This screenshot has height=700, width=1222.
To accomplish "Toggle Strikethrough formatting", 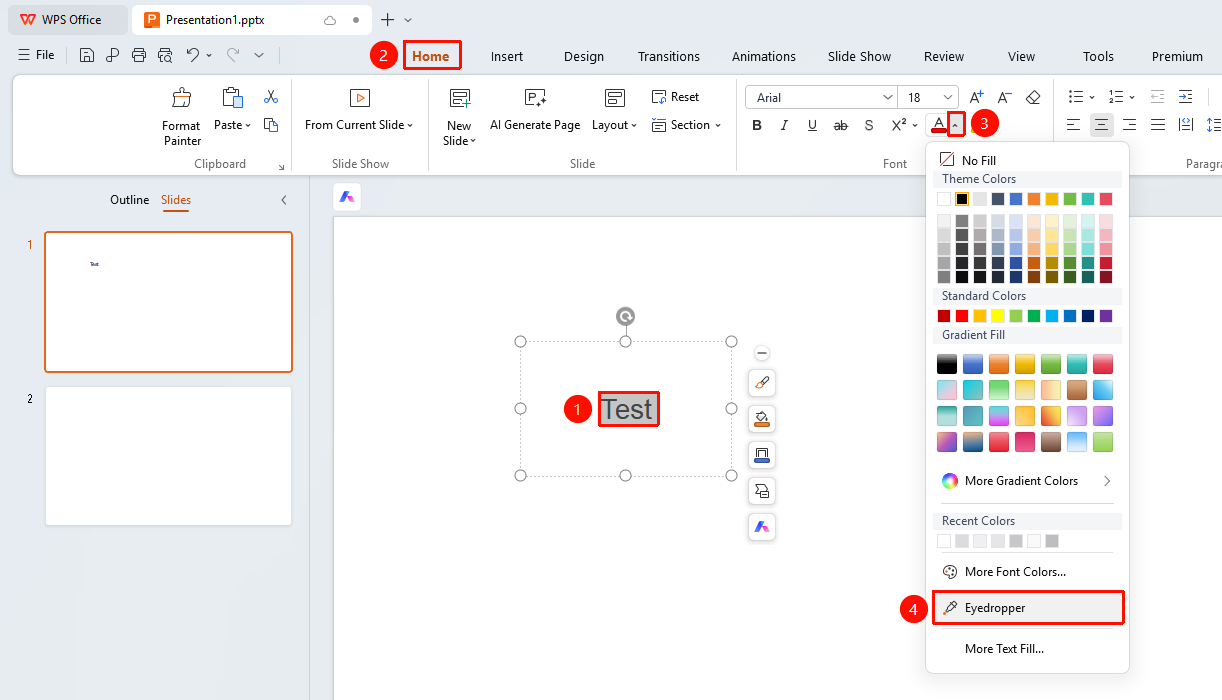I will (841, 125).
